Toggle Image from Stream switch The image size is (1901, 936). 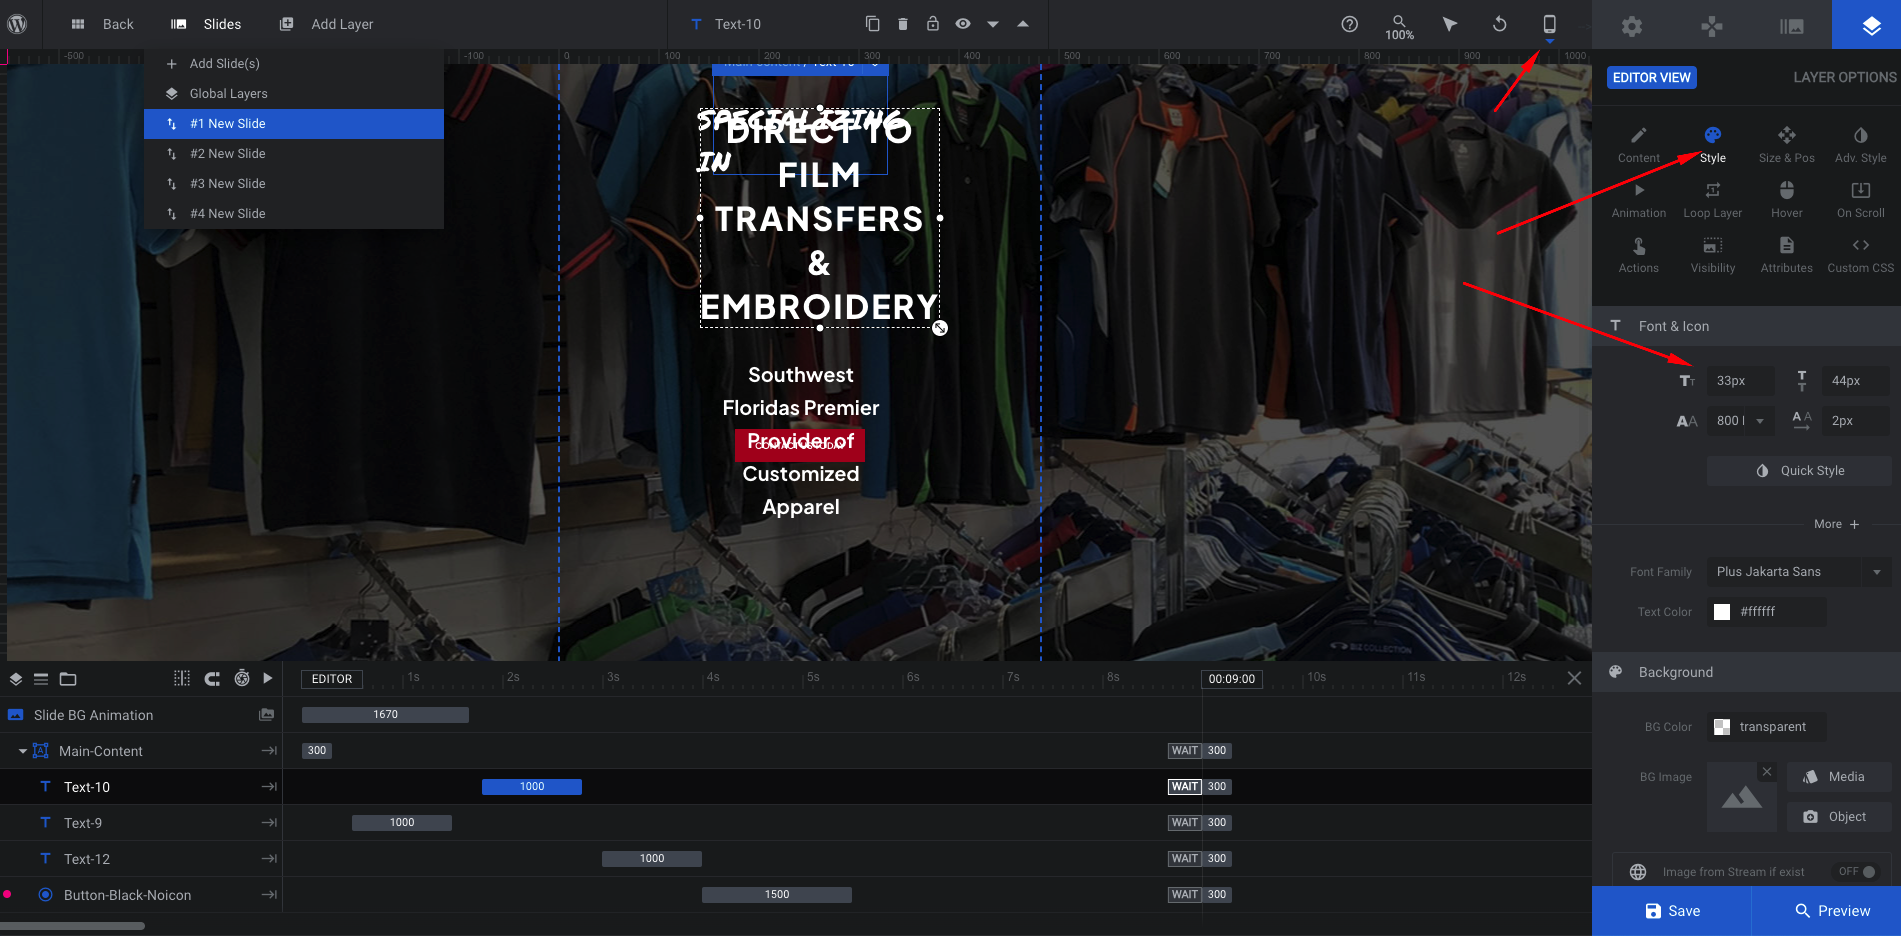tap(1859, 872)
